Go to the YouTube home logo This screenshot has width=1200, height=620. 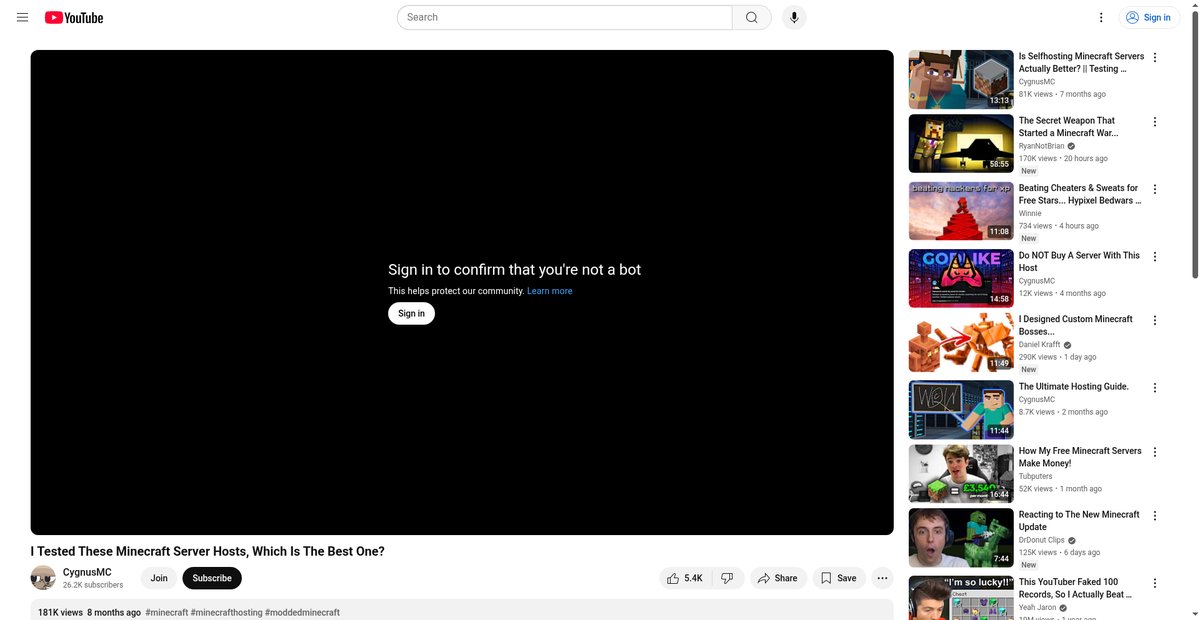[x=74, y=17]
